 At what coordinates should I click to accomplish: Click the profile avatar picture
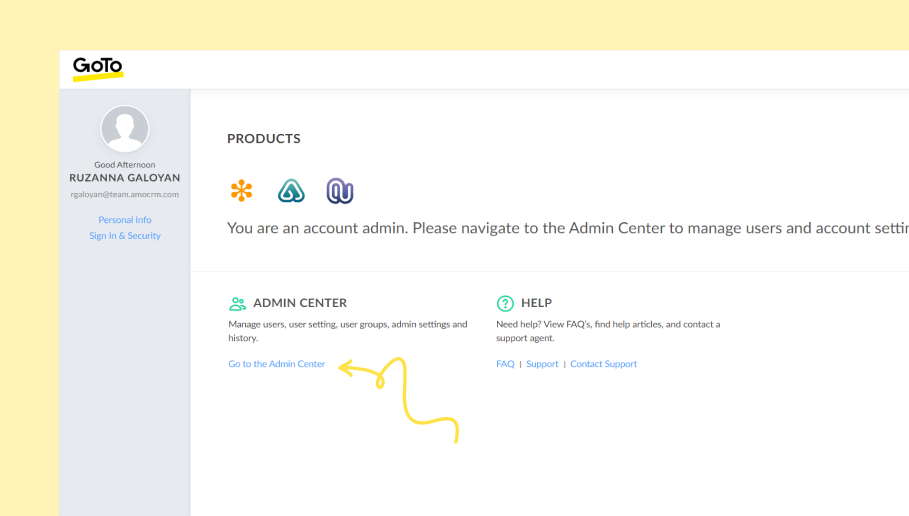pos(125,129)
